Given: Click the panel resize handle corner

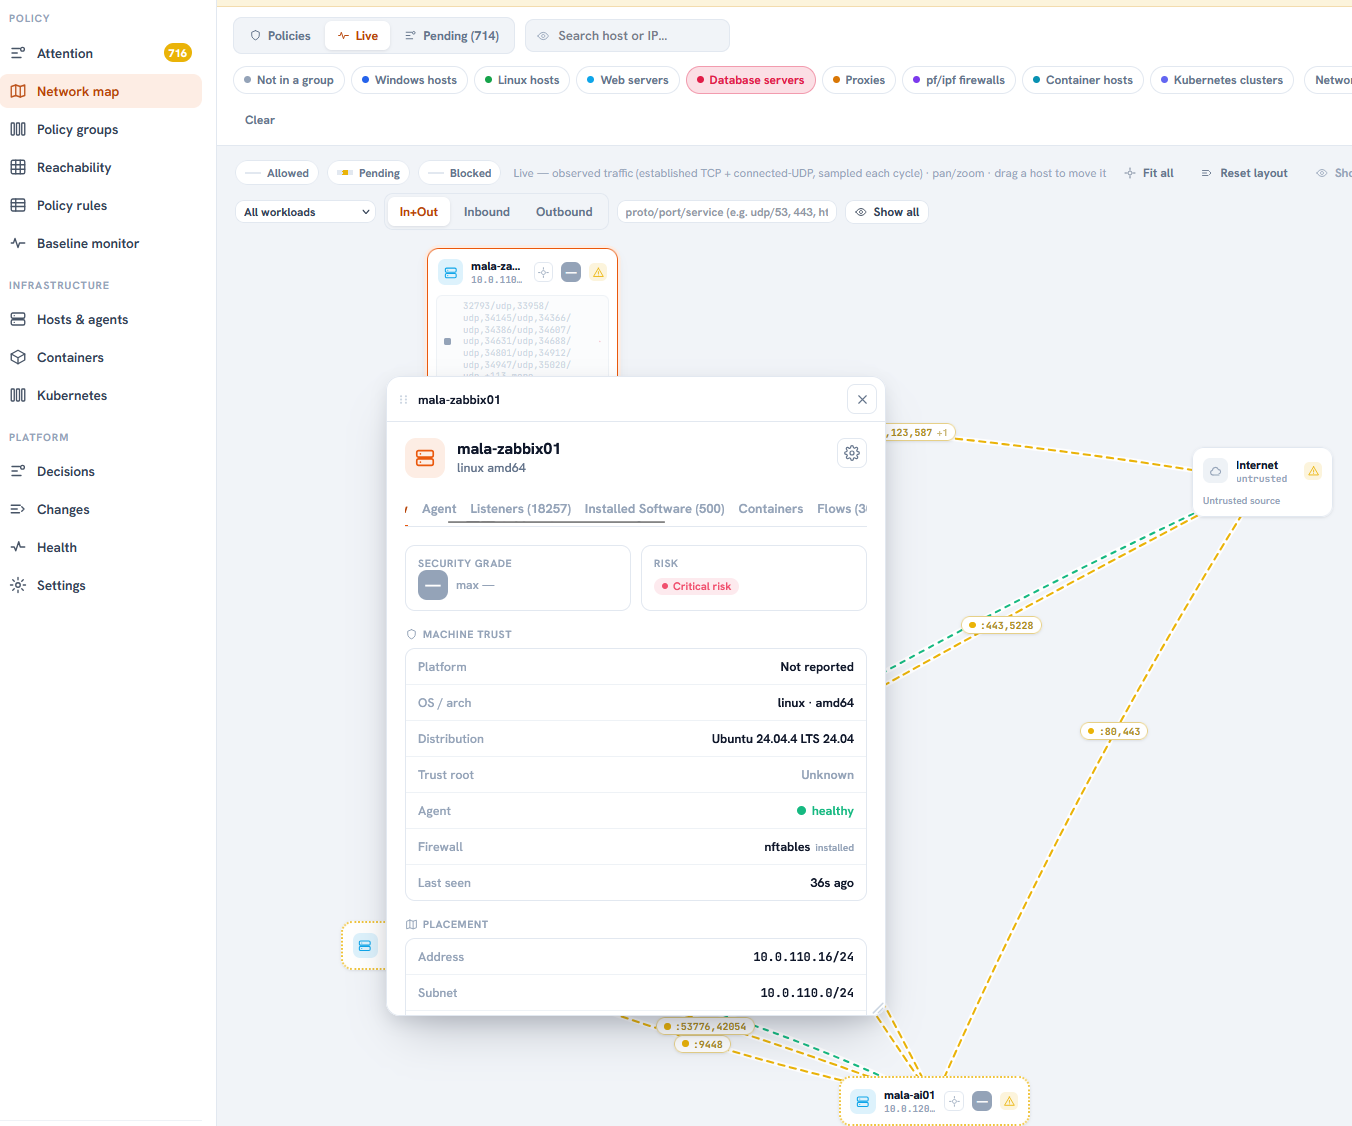Looking at the screenshot, I should pyautogui.click(x=878, y=1008).
